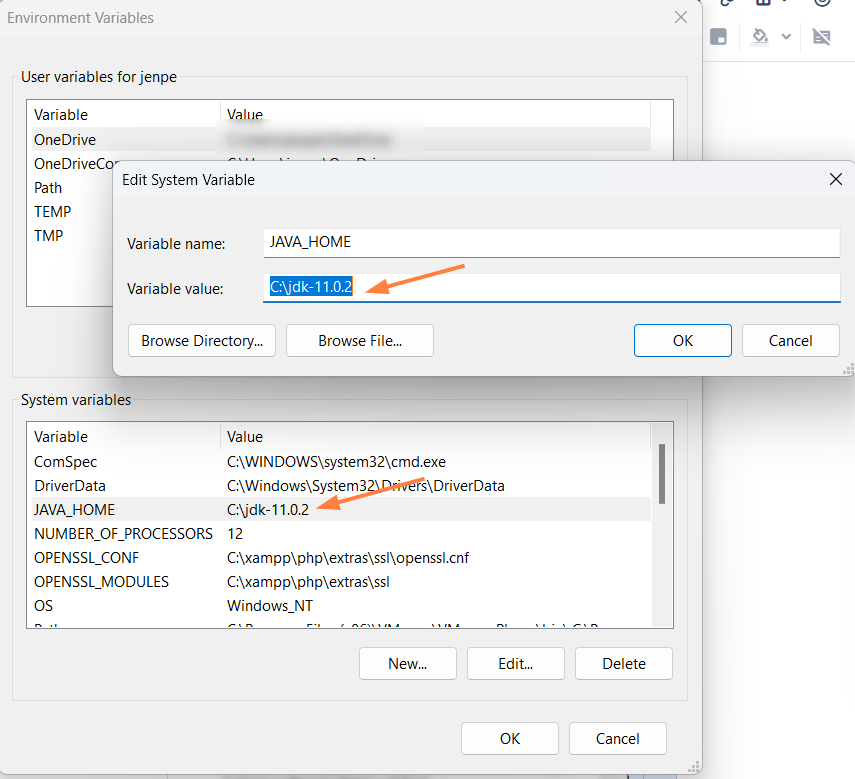Click Delete under System variables
Screen dimensions: 855x779
(623, 664)
